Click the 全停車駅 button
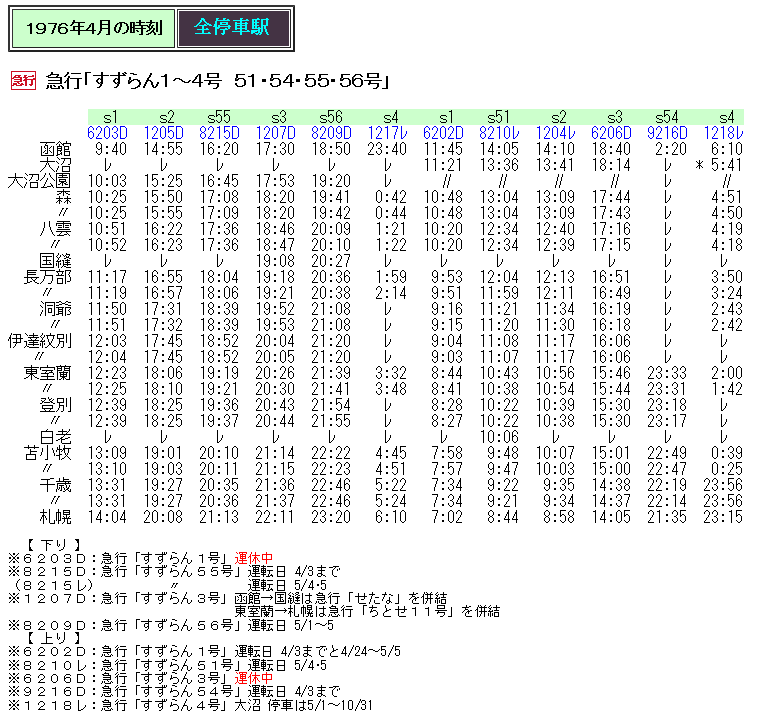 pos(234,28)
